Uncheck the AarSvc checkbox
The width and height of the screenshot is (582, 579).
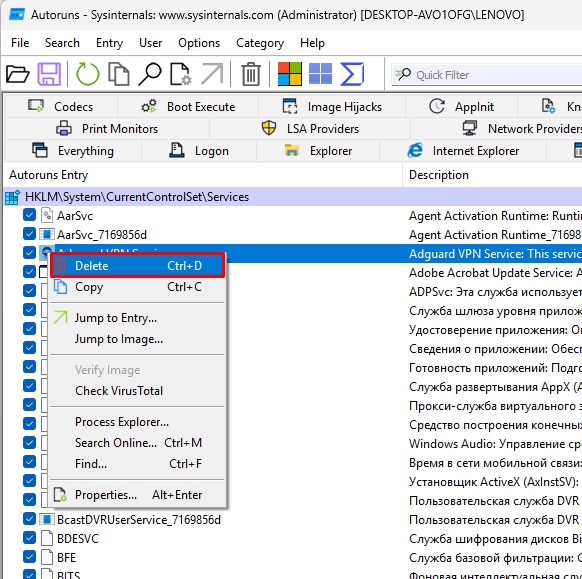tap(29, 215)
